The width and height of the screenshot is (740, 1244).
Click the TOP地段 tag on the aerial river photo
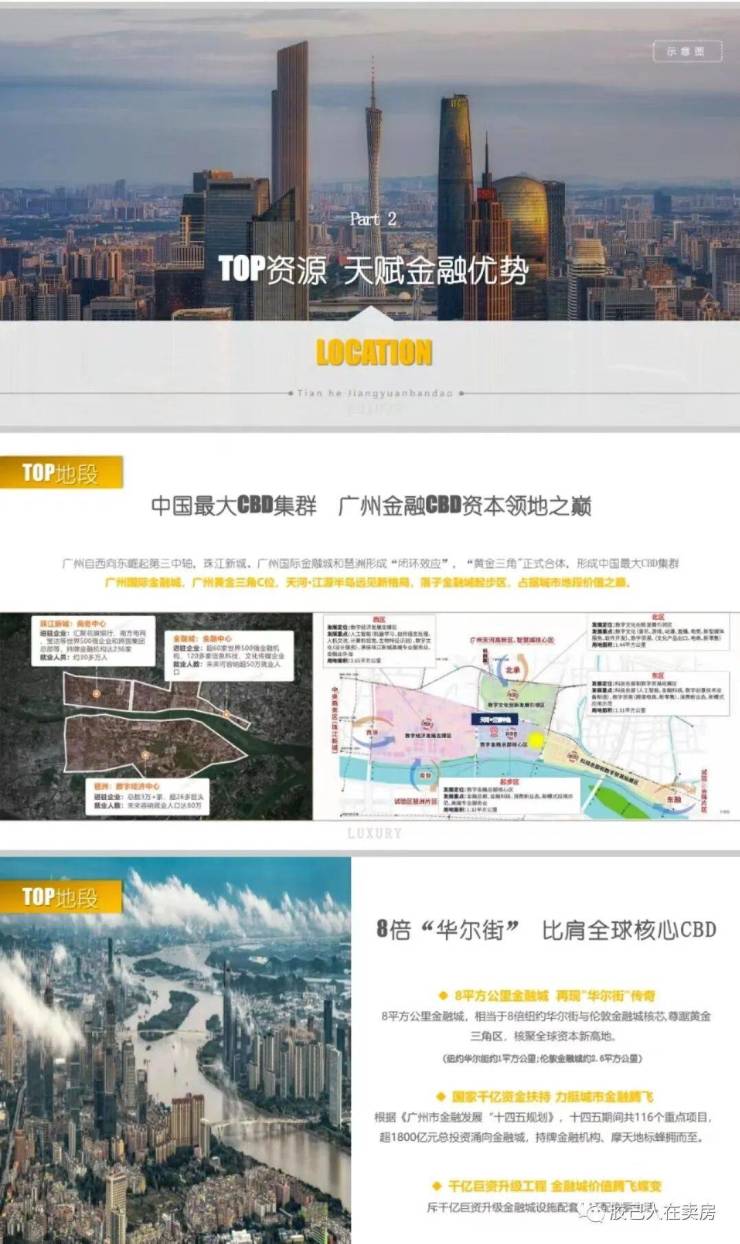(x=62, y=896)
